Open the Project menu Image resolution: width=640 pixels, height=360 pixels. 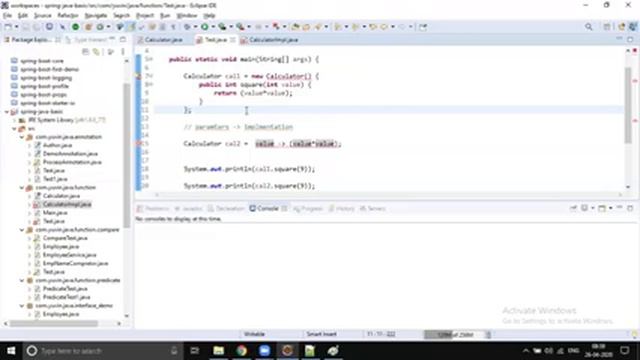click(x=145, y=16)
